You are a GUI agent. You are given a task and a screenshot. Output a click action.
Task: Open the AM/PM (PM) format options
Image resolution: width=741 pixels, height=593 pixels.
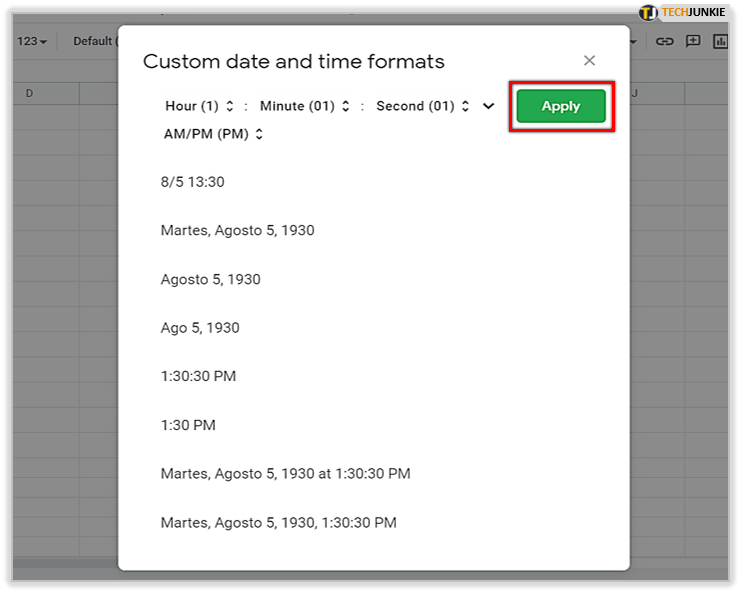point(213,134)
